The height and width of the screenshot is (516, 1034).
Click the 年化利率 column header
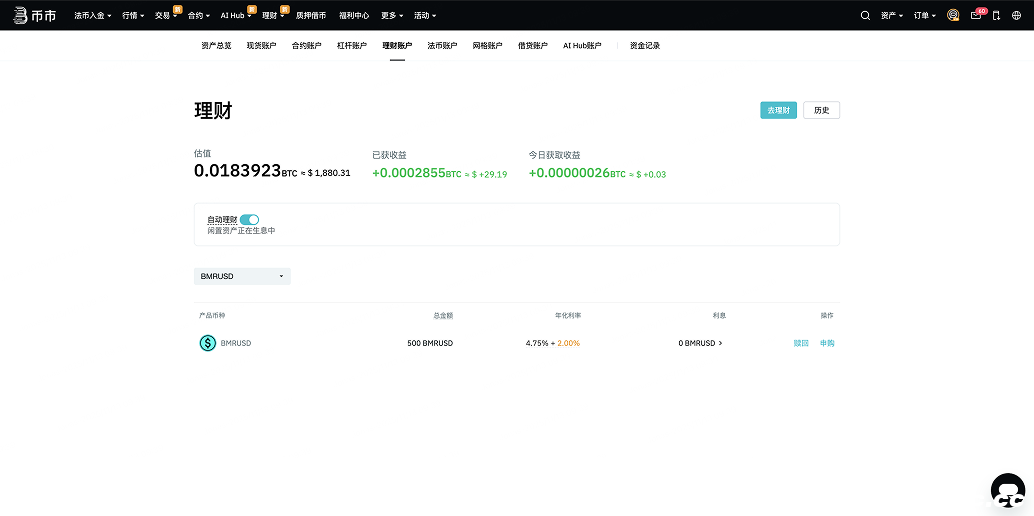pyautogui.click(x=568, y=315)
